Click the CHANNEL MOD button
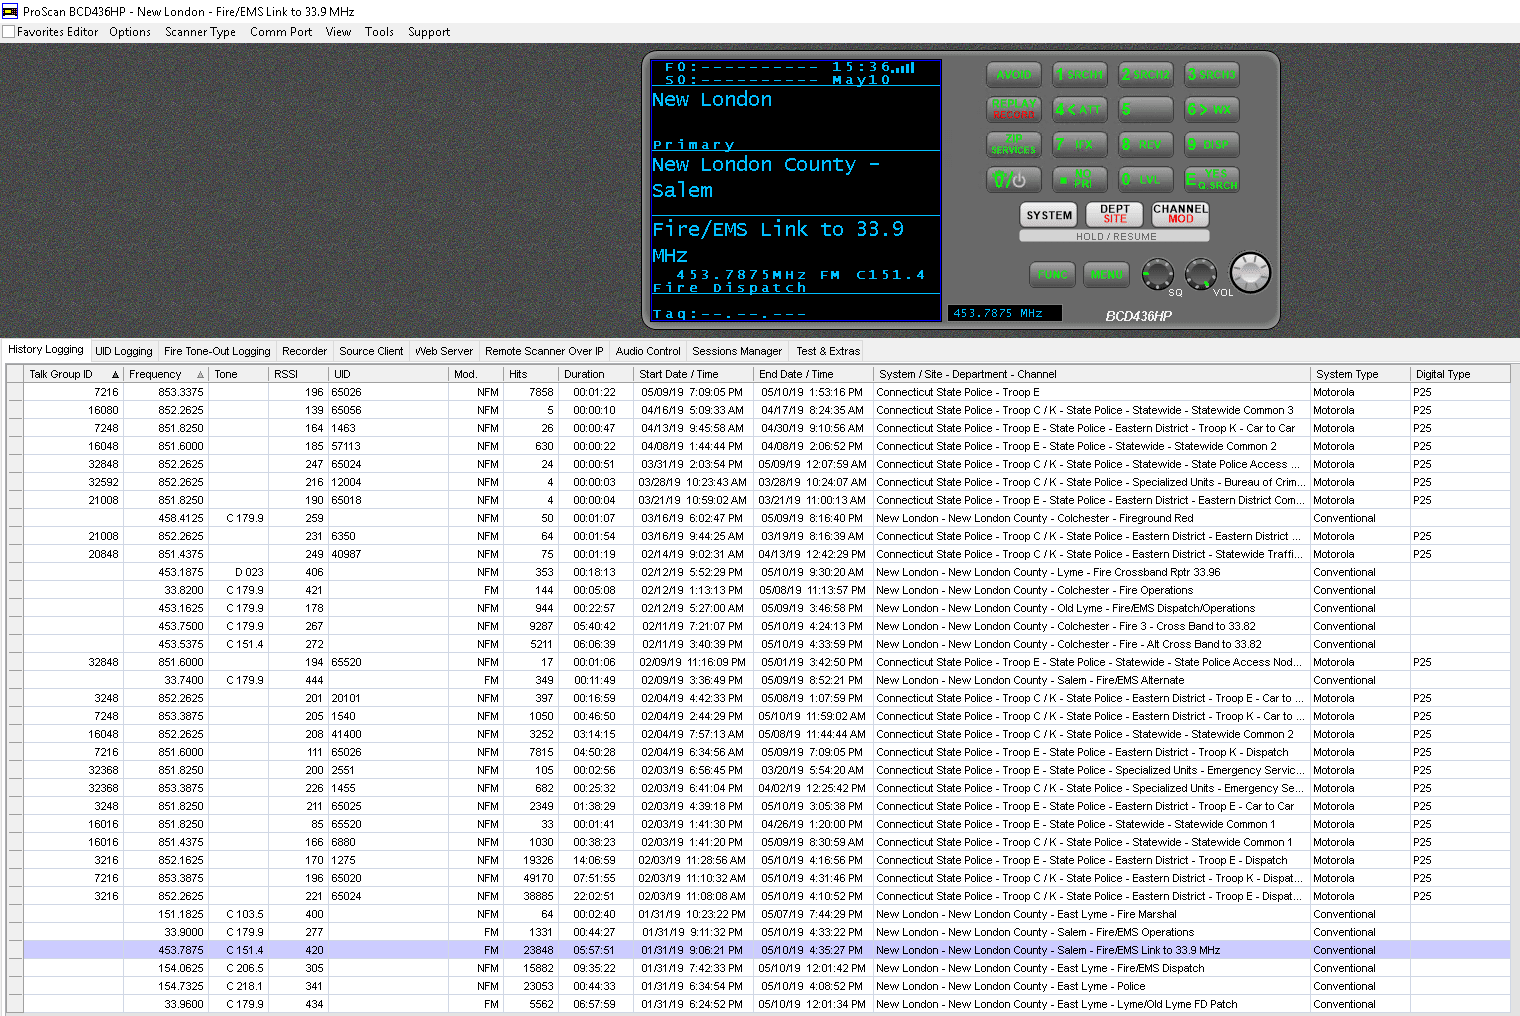 click(1181, 215)
